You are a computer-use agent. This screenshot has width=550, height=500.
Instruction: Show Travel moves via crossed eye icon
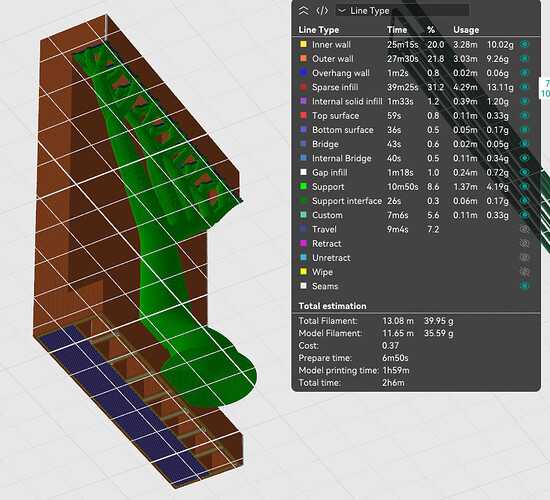point(524,229)
